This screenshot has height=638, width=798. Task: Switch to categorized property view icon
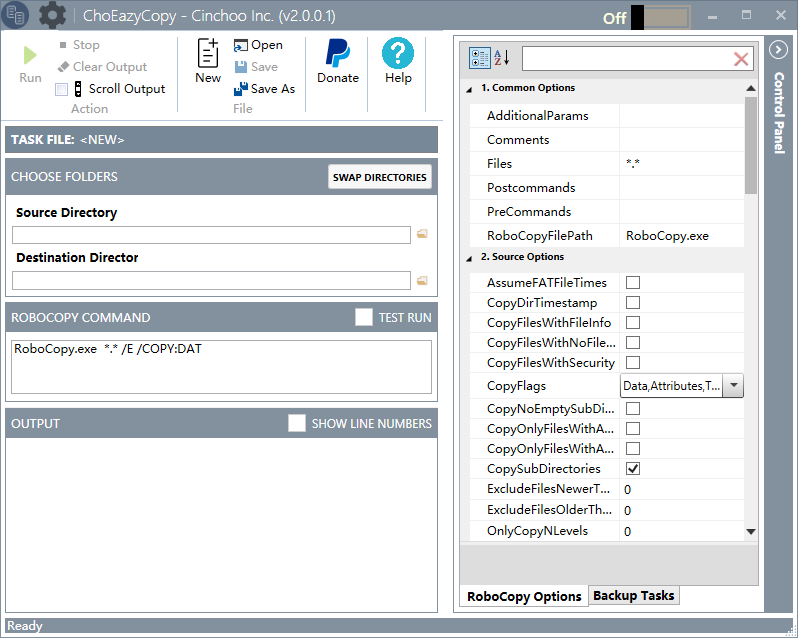click(x=479, y=58)
